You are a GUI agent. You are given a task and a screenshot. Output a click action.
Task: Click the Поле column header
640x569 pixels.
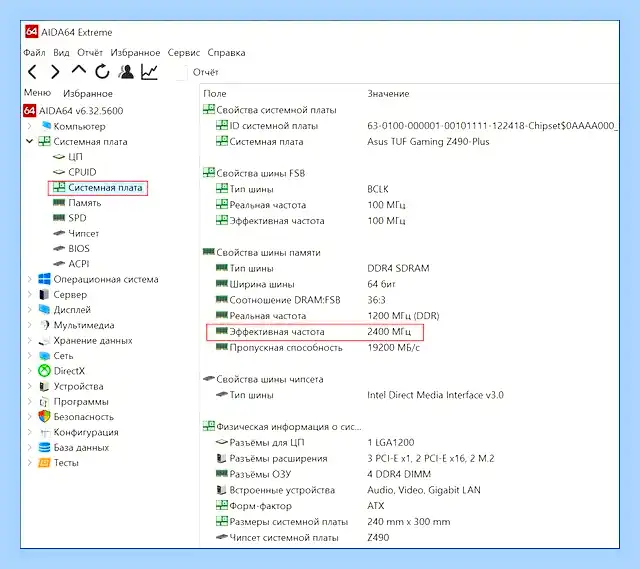[215, 93]
